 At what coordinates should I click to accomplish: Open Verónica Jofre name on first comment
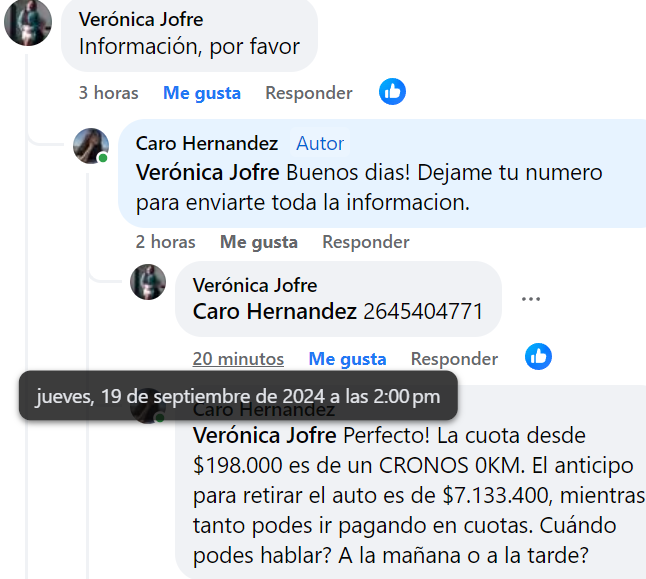(x=141, y=19)
